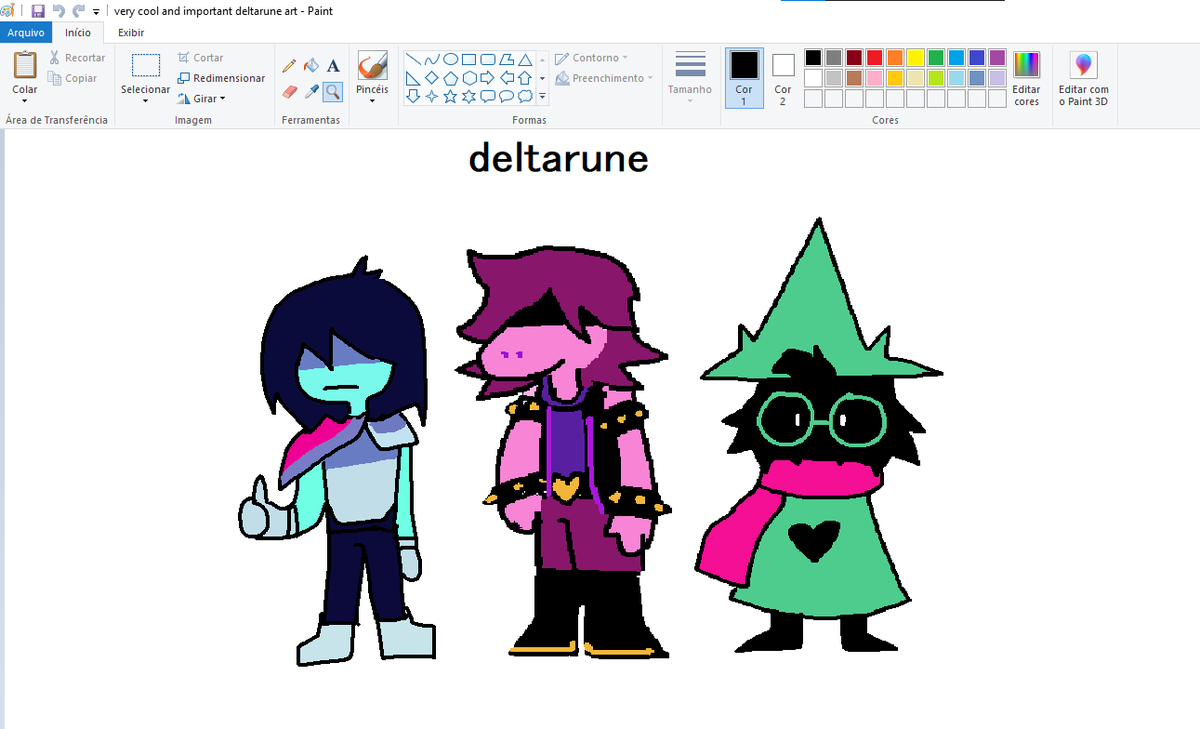1200x729 pixels.
Task: Select the Magnifier tool
Action: [x=333, y=91]
